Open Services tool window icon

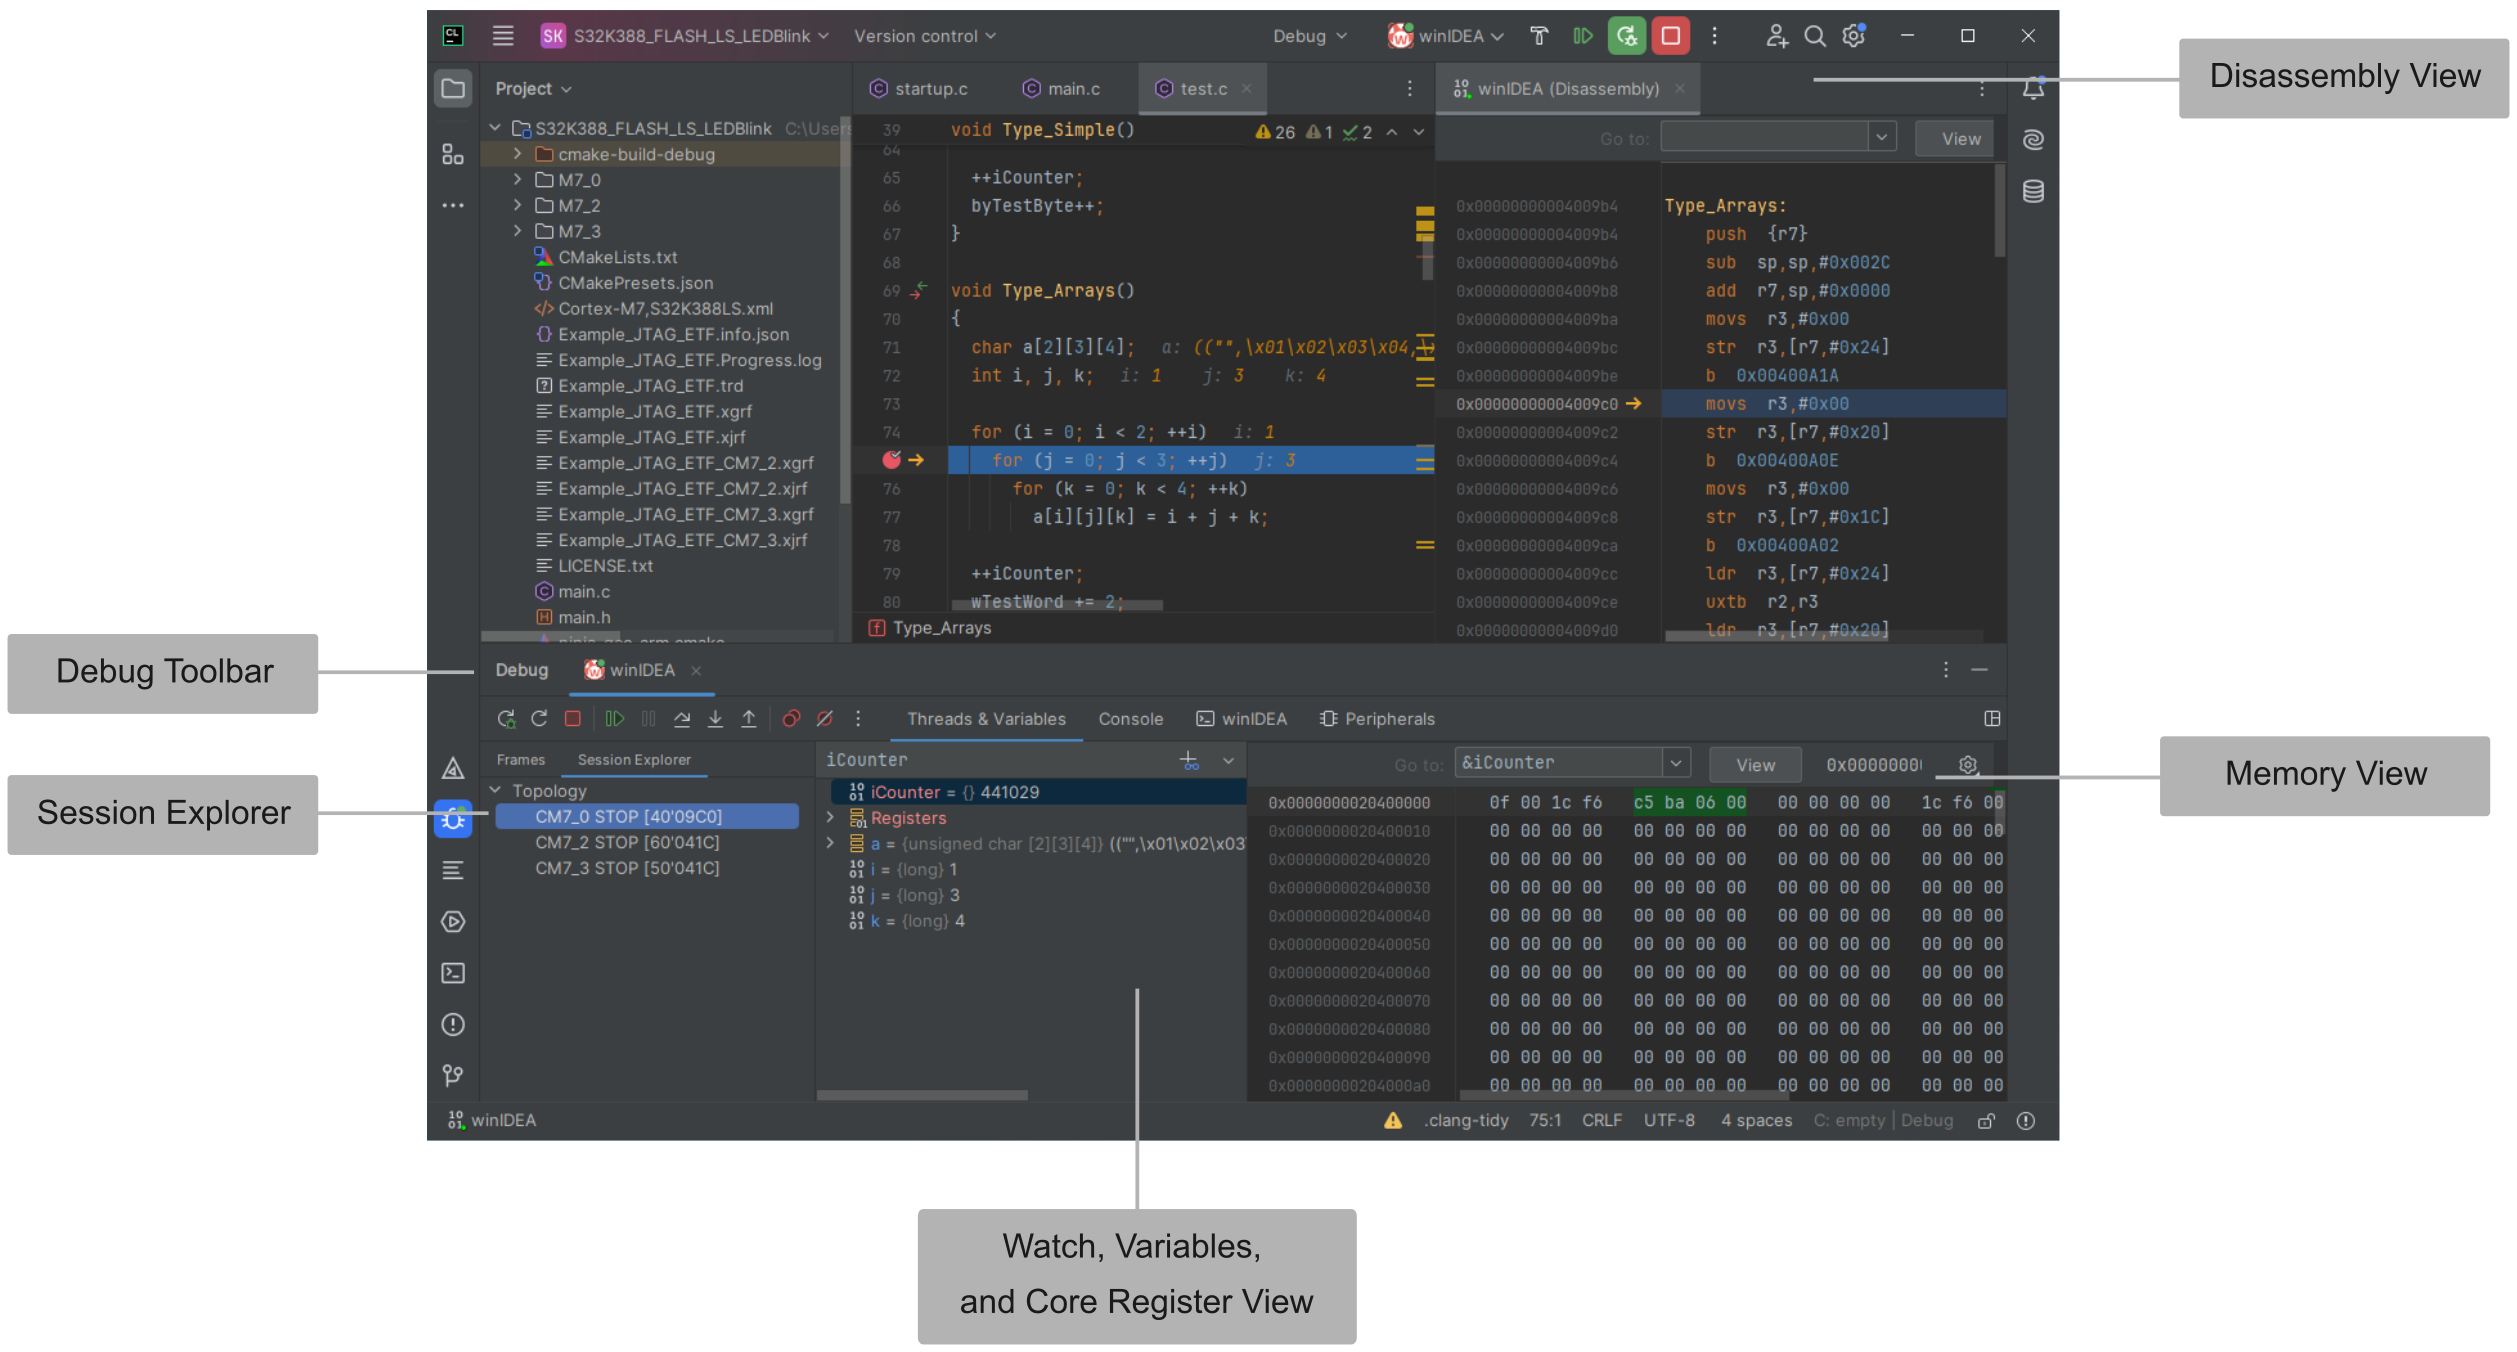(x=453, y=921)
